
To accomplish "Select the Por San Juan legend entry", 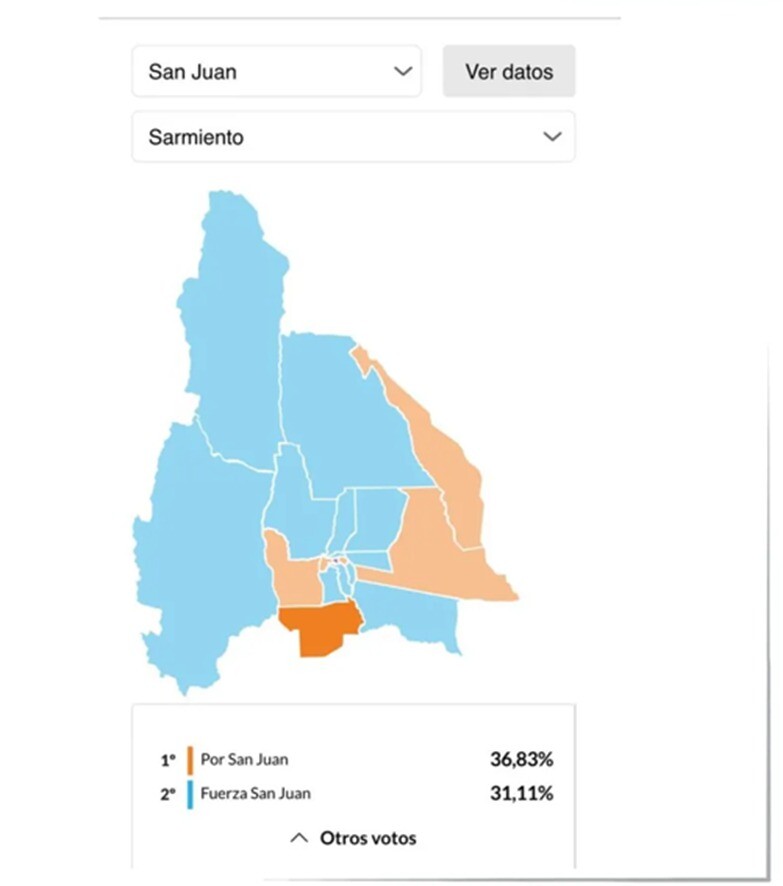I will pyautogui.click(x=243, y=759).
